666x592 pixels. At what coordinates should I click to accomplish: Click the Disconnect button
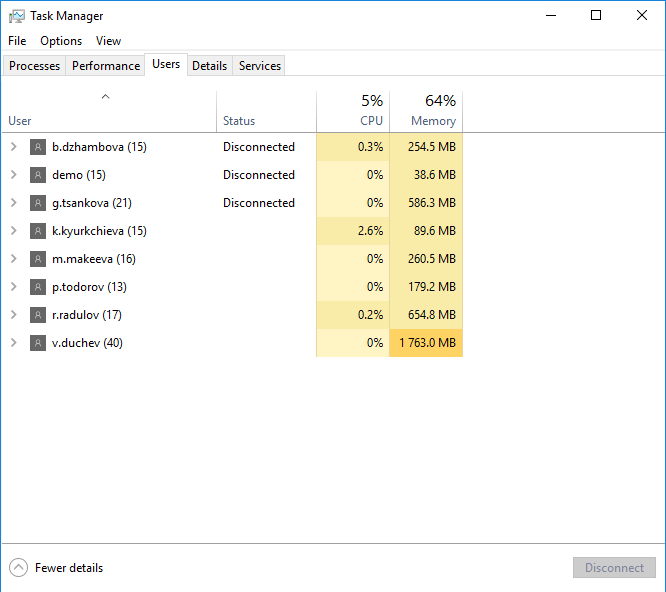(x=614, y=568)
